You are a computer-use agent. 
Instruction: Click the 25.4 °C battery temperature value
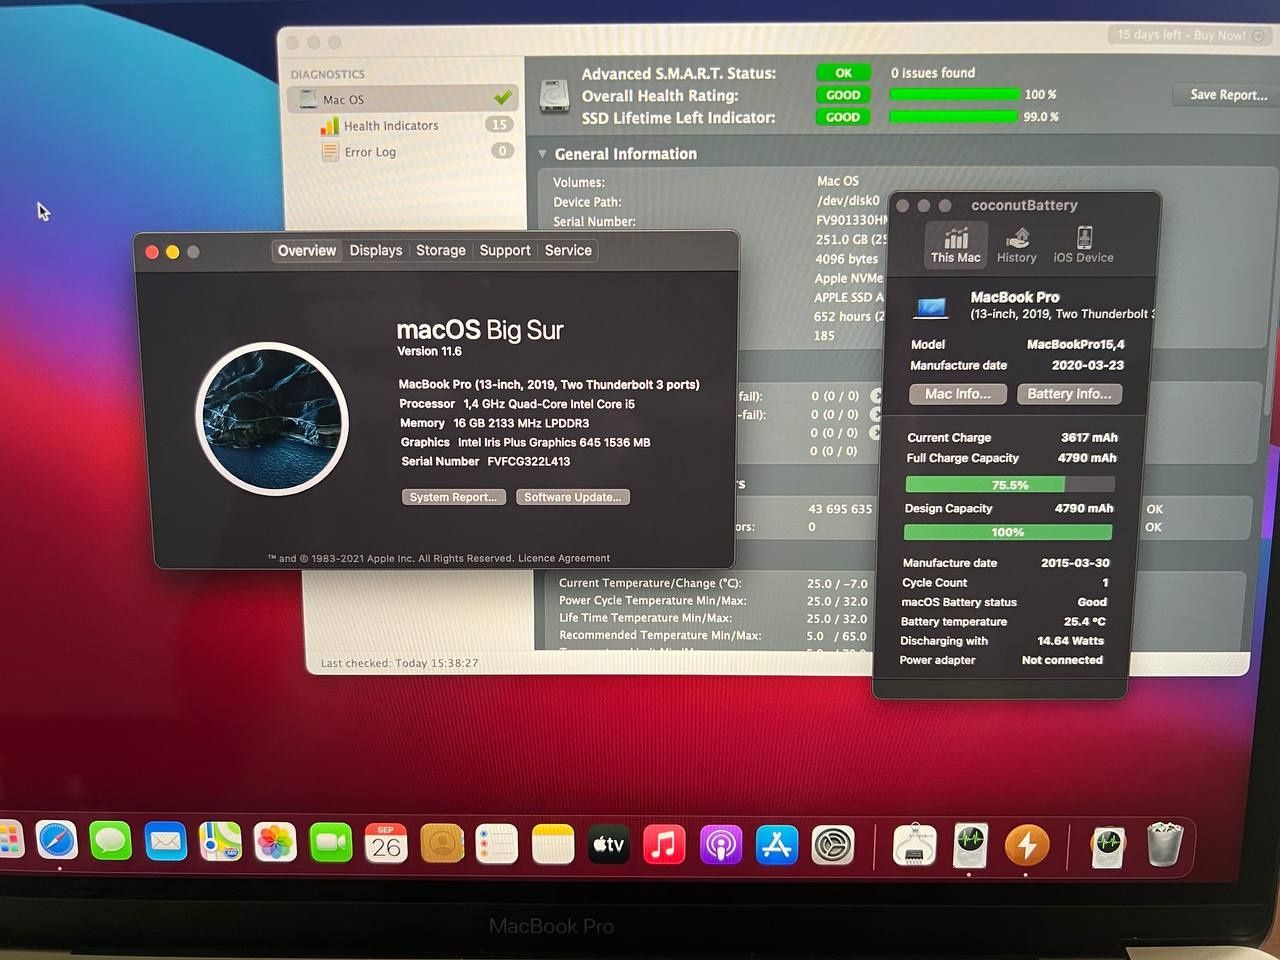[1085, 622]
